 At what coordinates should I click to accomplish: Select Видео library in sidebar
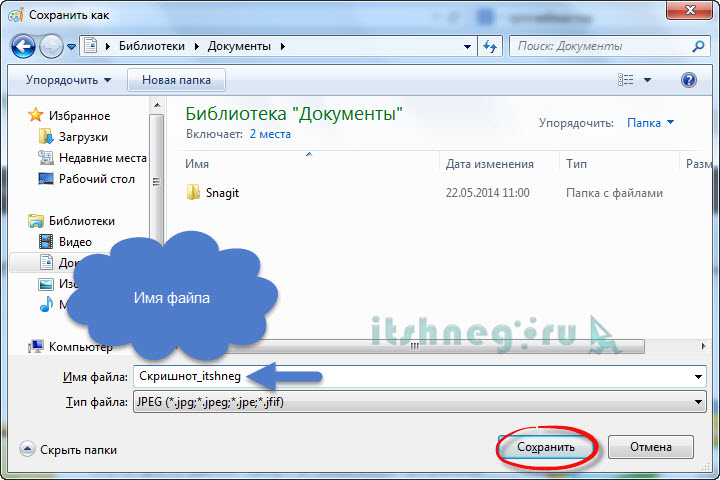tap(75, 242)
